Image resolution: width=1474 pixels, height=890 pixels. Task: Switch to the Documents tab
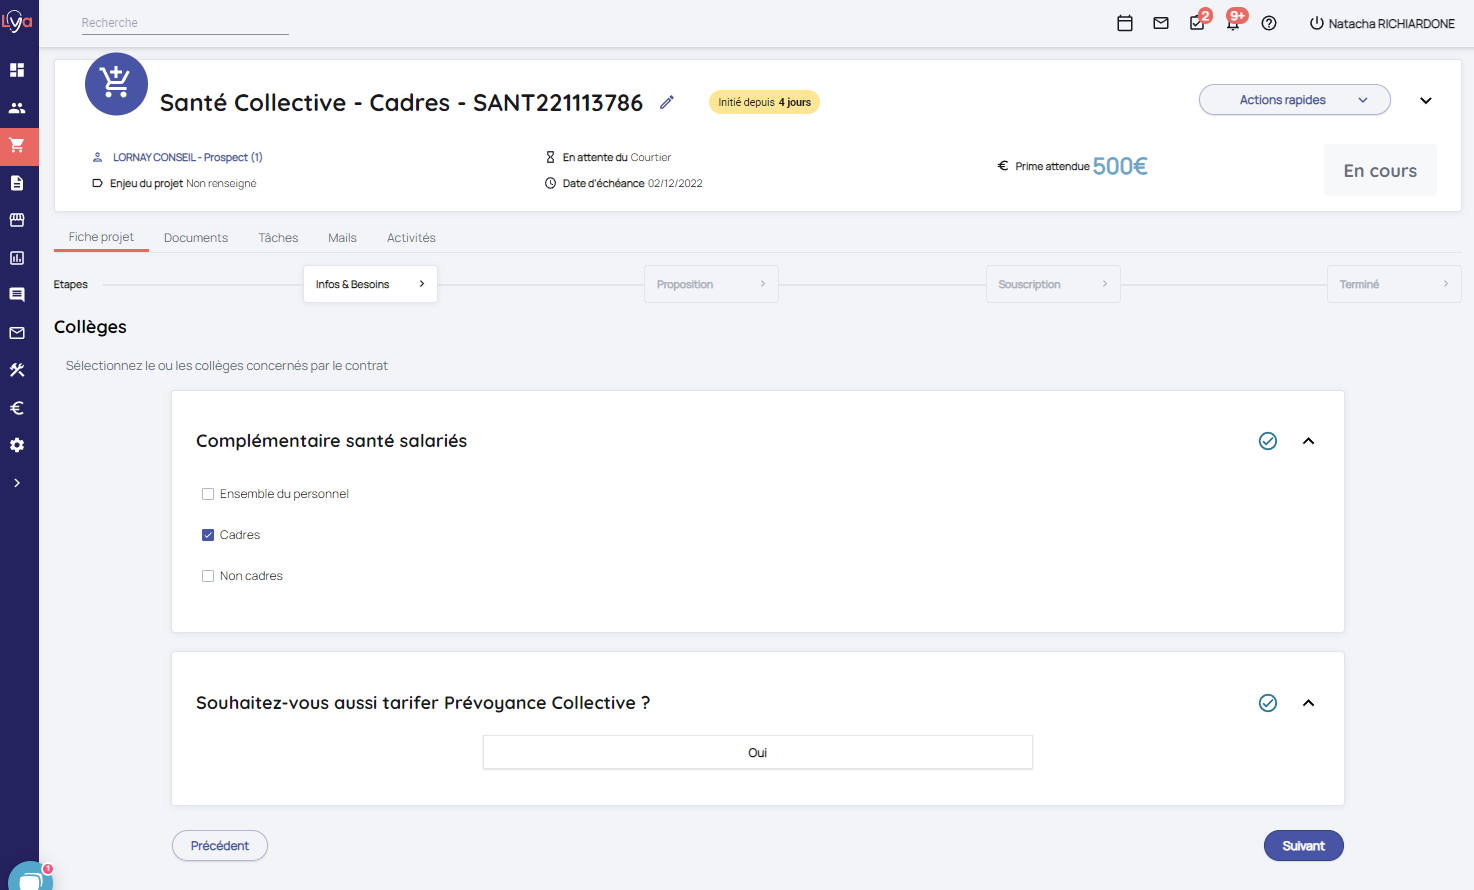click(196, 238)
